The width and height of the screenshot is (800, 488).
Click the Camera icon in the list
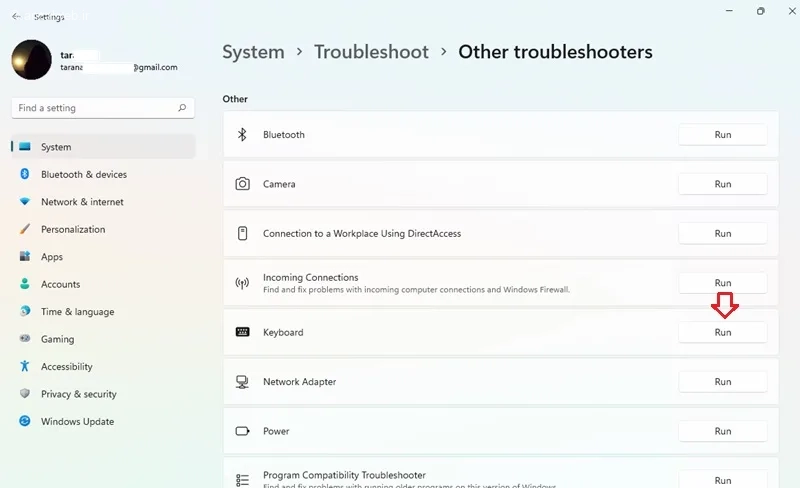(242, 184)
